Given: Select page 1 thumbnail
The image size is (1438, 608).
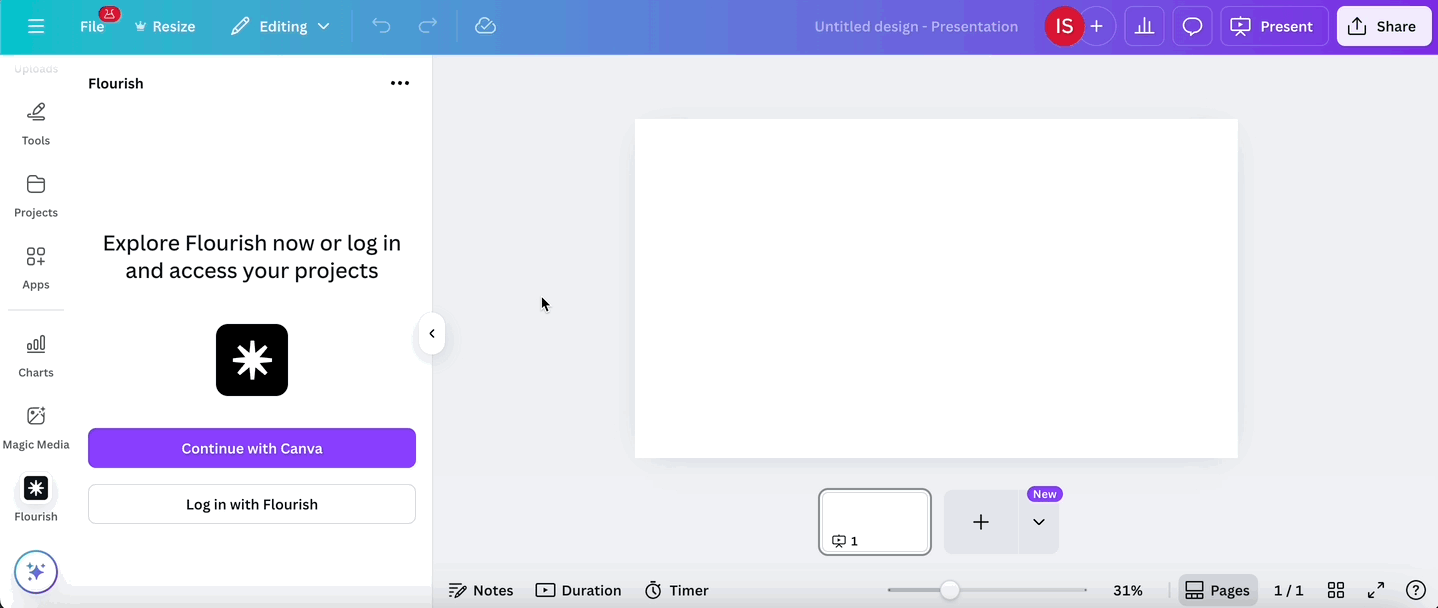Looking at the screenshot, I should pyautogui.click(x=875, y=521).
